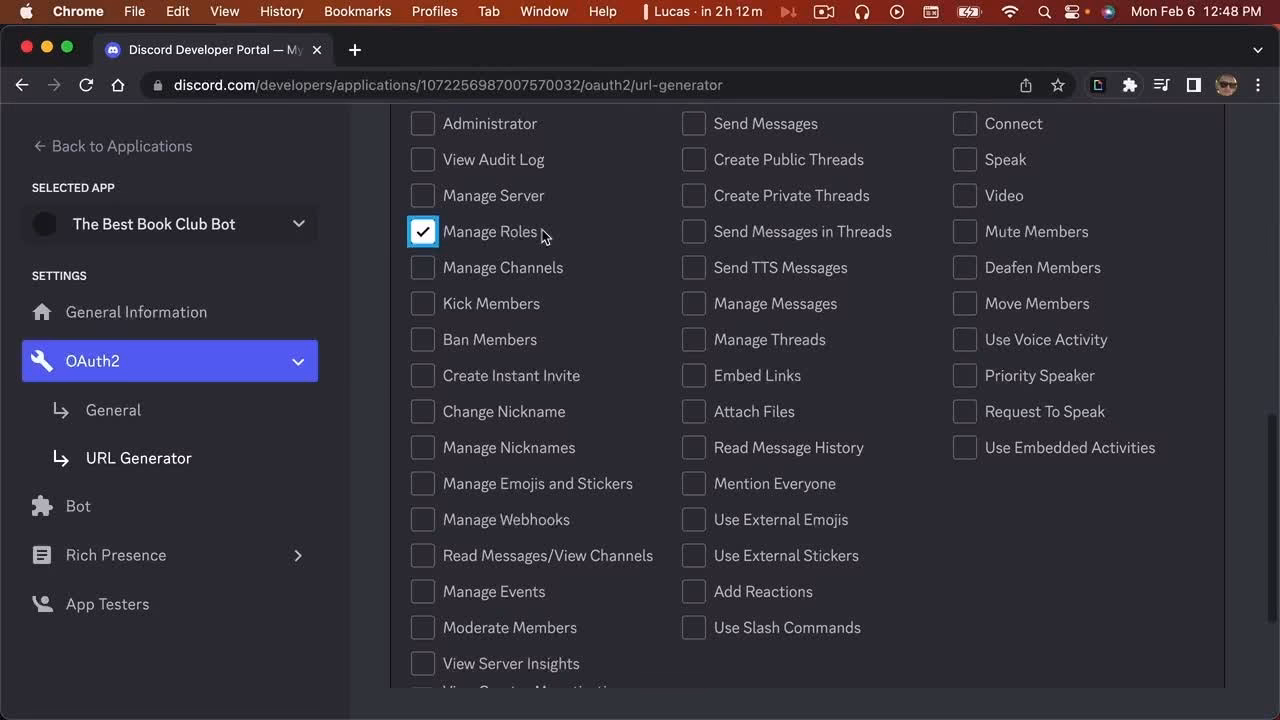Click the headphones icon in the menu bar
Screen dimensions: 1280x720
(862, 12)
